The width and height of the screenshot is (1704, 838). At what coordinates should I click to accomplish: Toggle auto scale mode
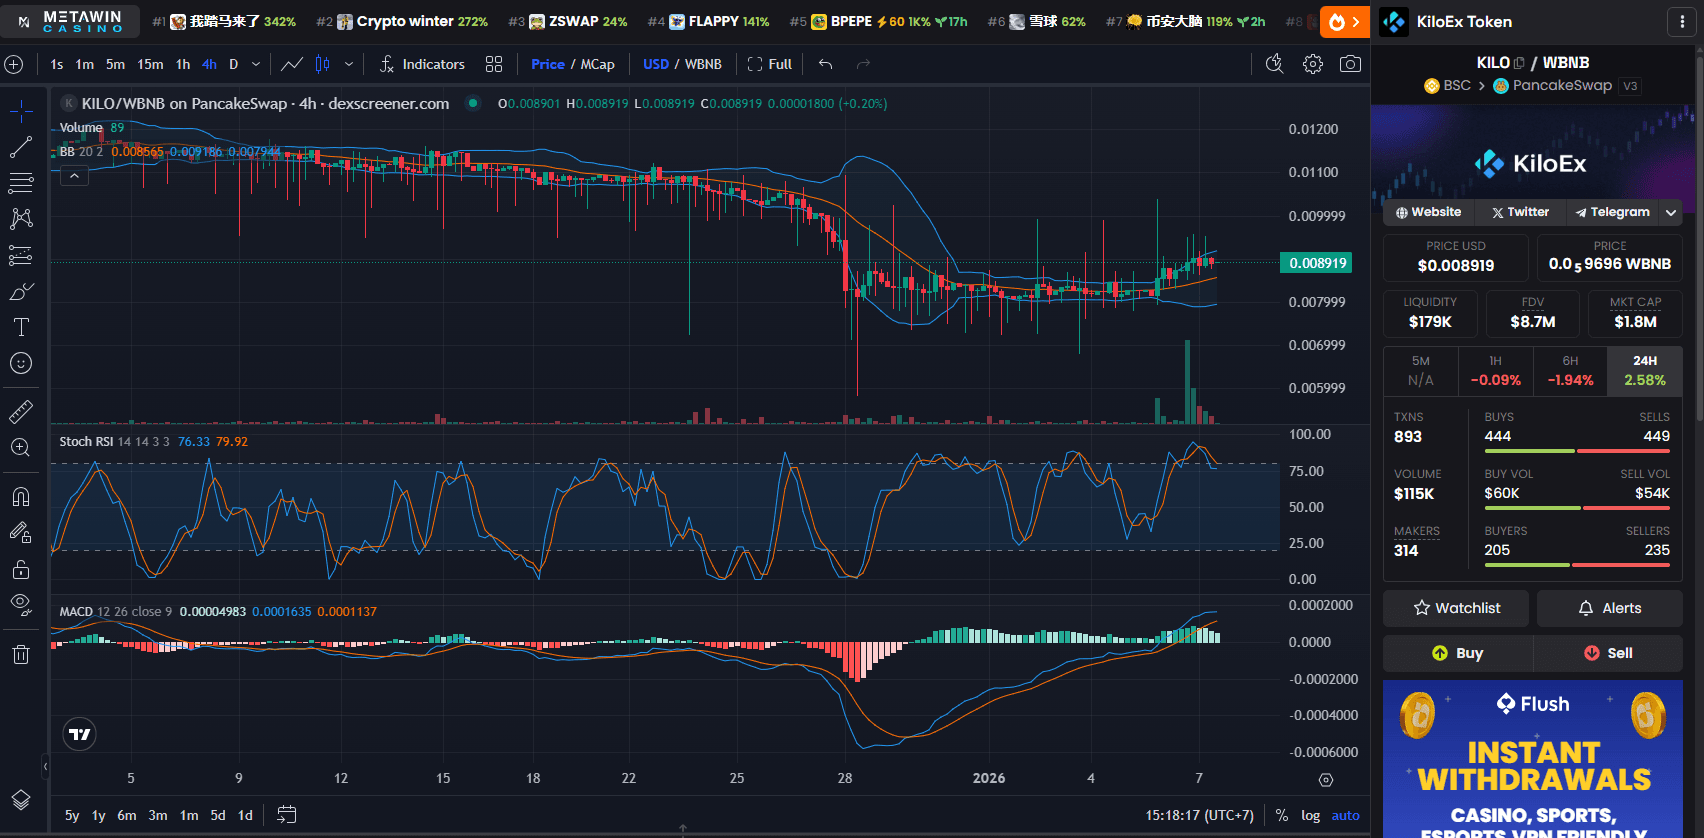[1345, 815]
